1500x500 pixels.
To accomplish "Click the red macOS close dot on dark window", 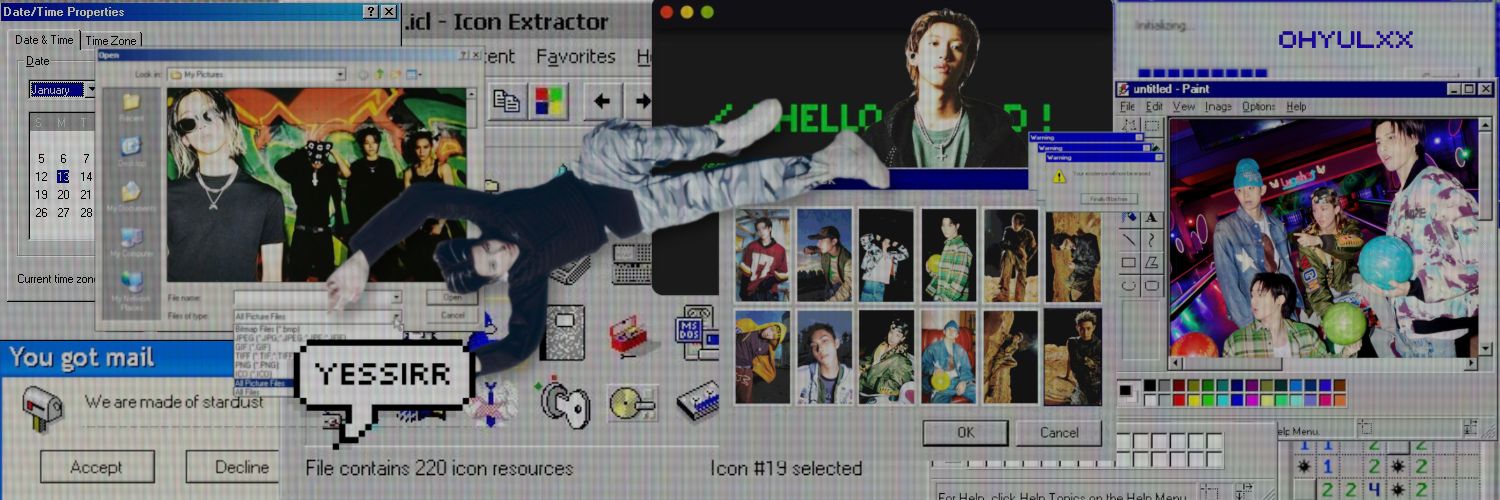I will point(667,12).
